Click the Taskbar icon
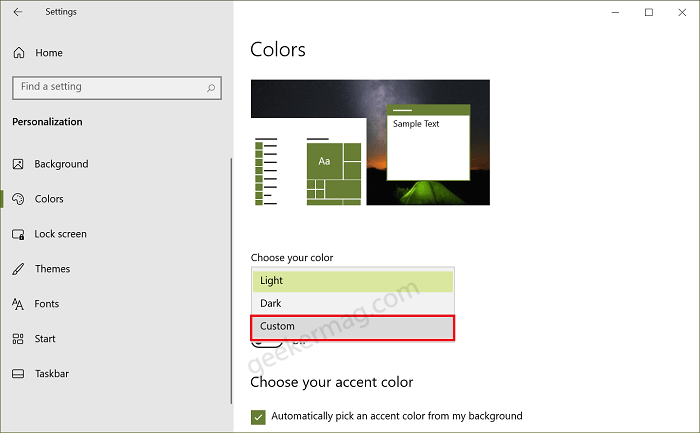 click(x=18, y=374)
